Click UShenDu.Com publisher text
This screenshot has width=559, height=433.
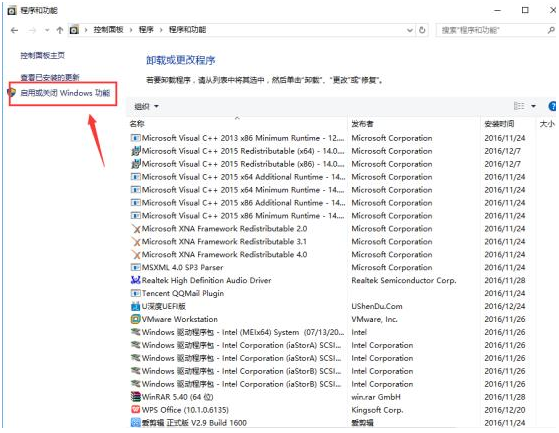point(377,306)
